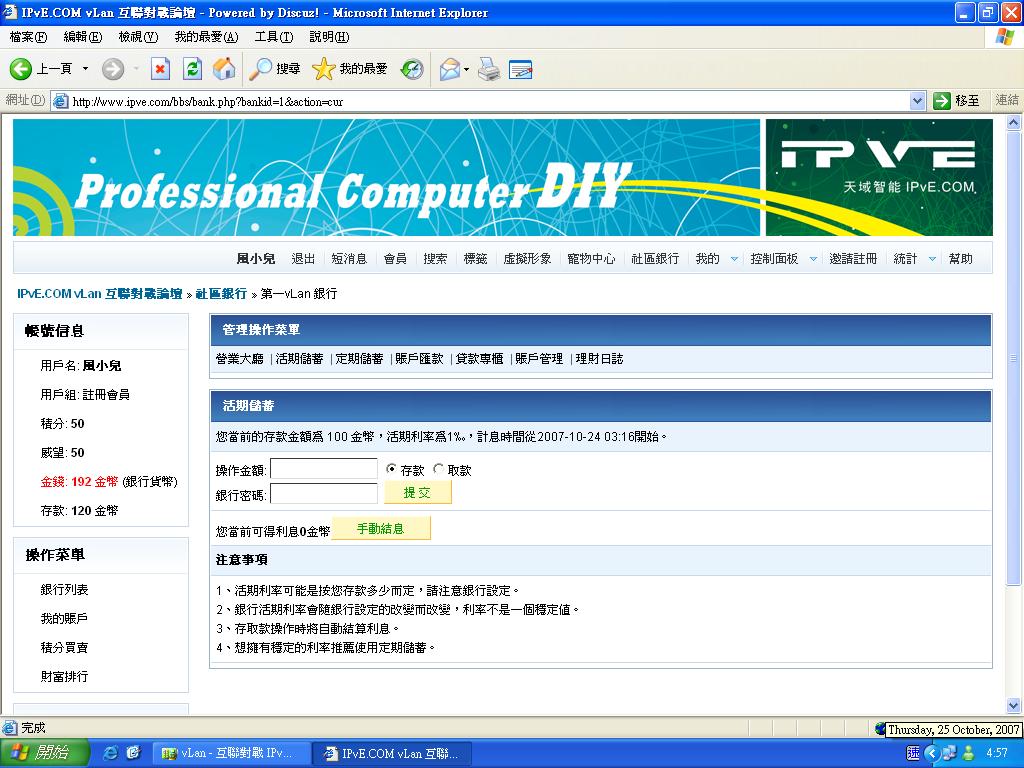This screenshot has width=1024, height=768.
Task: Open 定期儲蓄 in management menu
Action: point(359,359)
